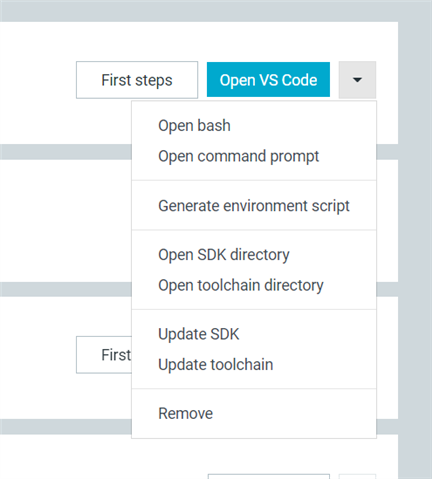Click the gray header strip at the very top
Screen dimensions: 432x479
click(200, 11)
